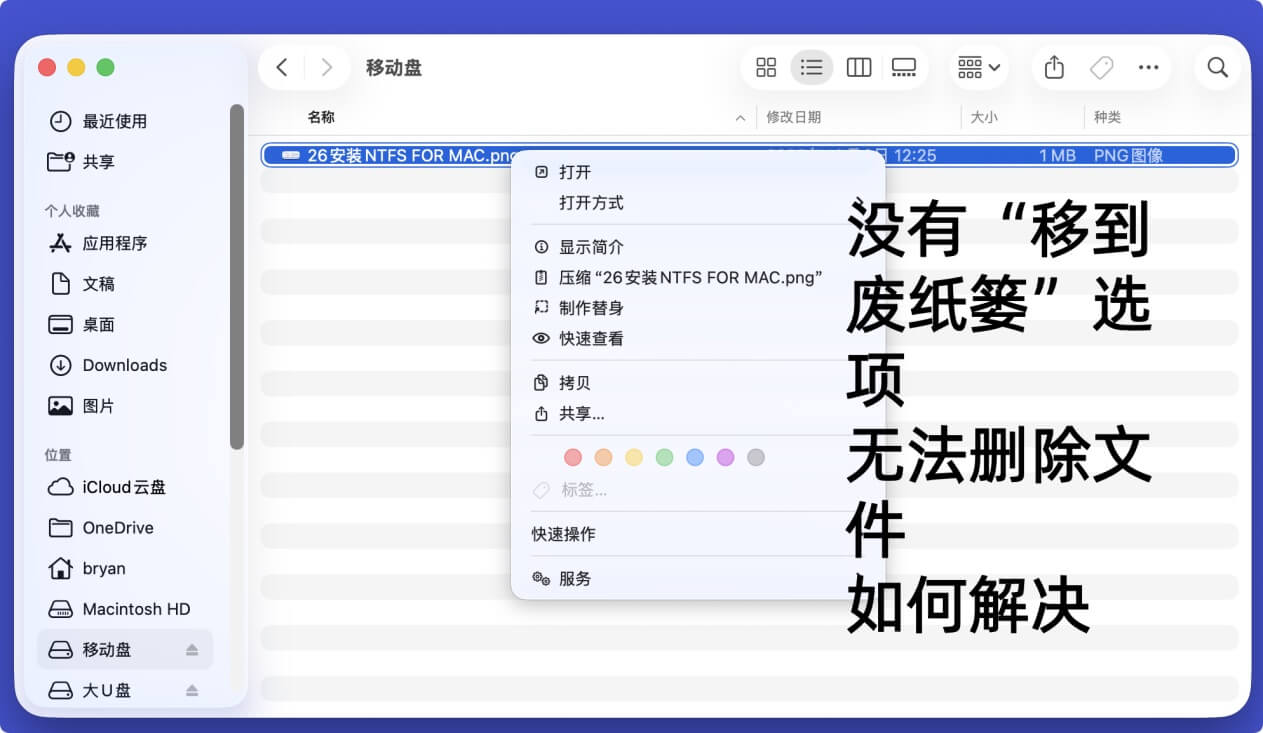Switch to column view in the toolbar
Viewport: 1263px width, 733px height.
pos(858,67)
